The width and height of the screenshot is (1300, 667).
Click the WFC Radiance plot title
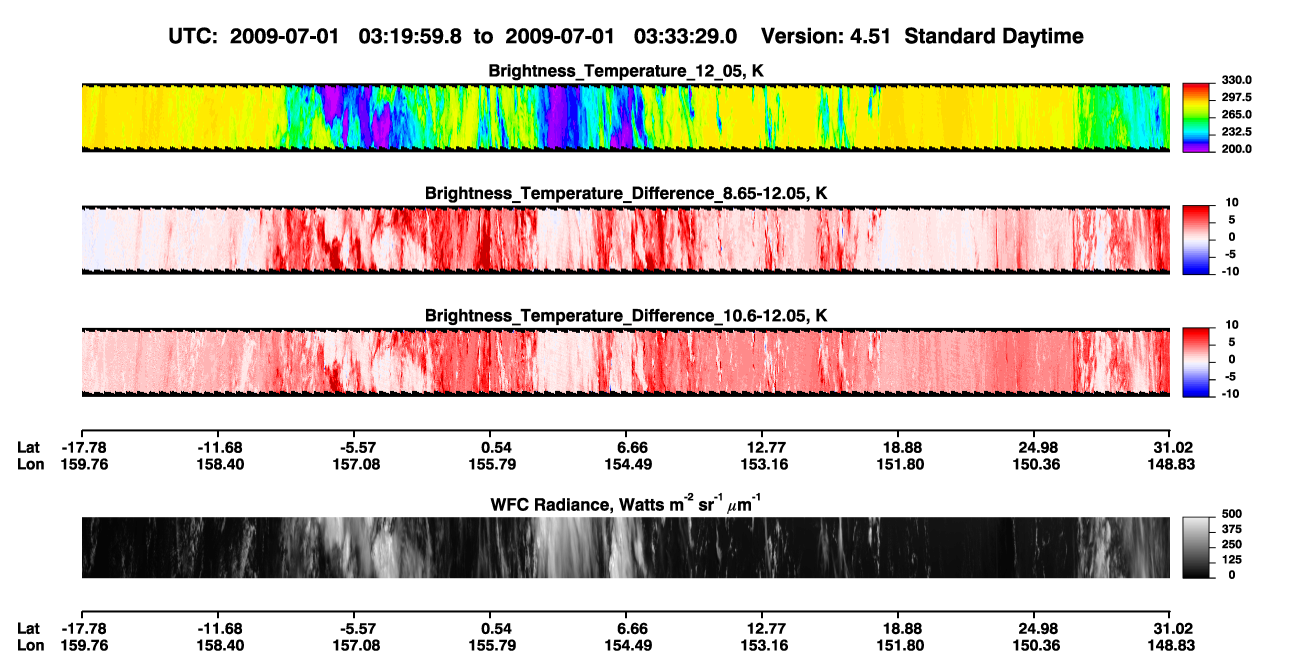(x=626, y=503)
